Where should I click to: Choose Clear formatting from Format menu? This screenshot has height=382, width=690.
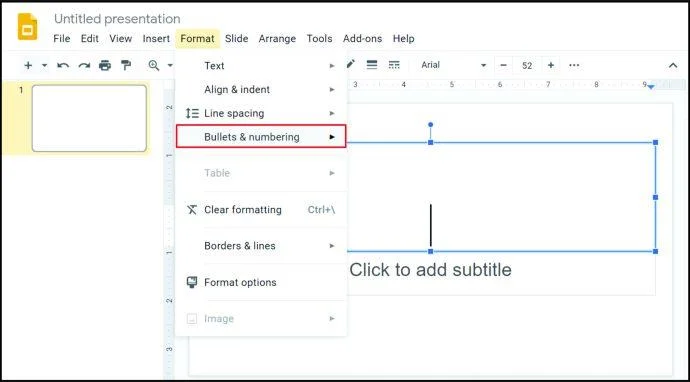261,210
